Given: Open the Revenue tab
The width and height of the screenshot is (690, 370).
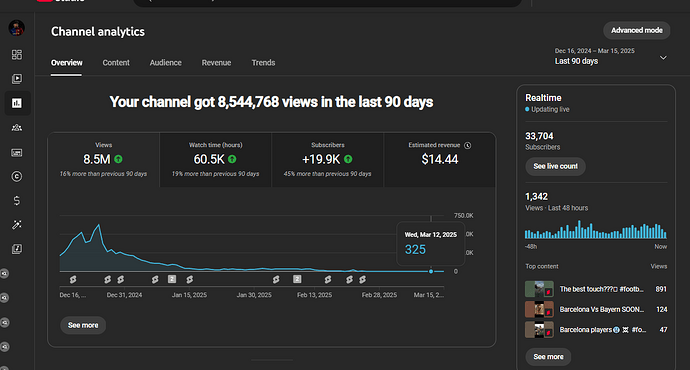Looking at the screenshot, I should pos(216,63).
